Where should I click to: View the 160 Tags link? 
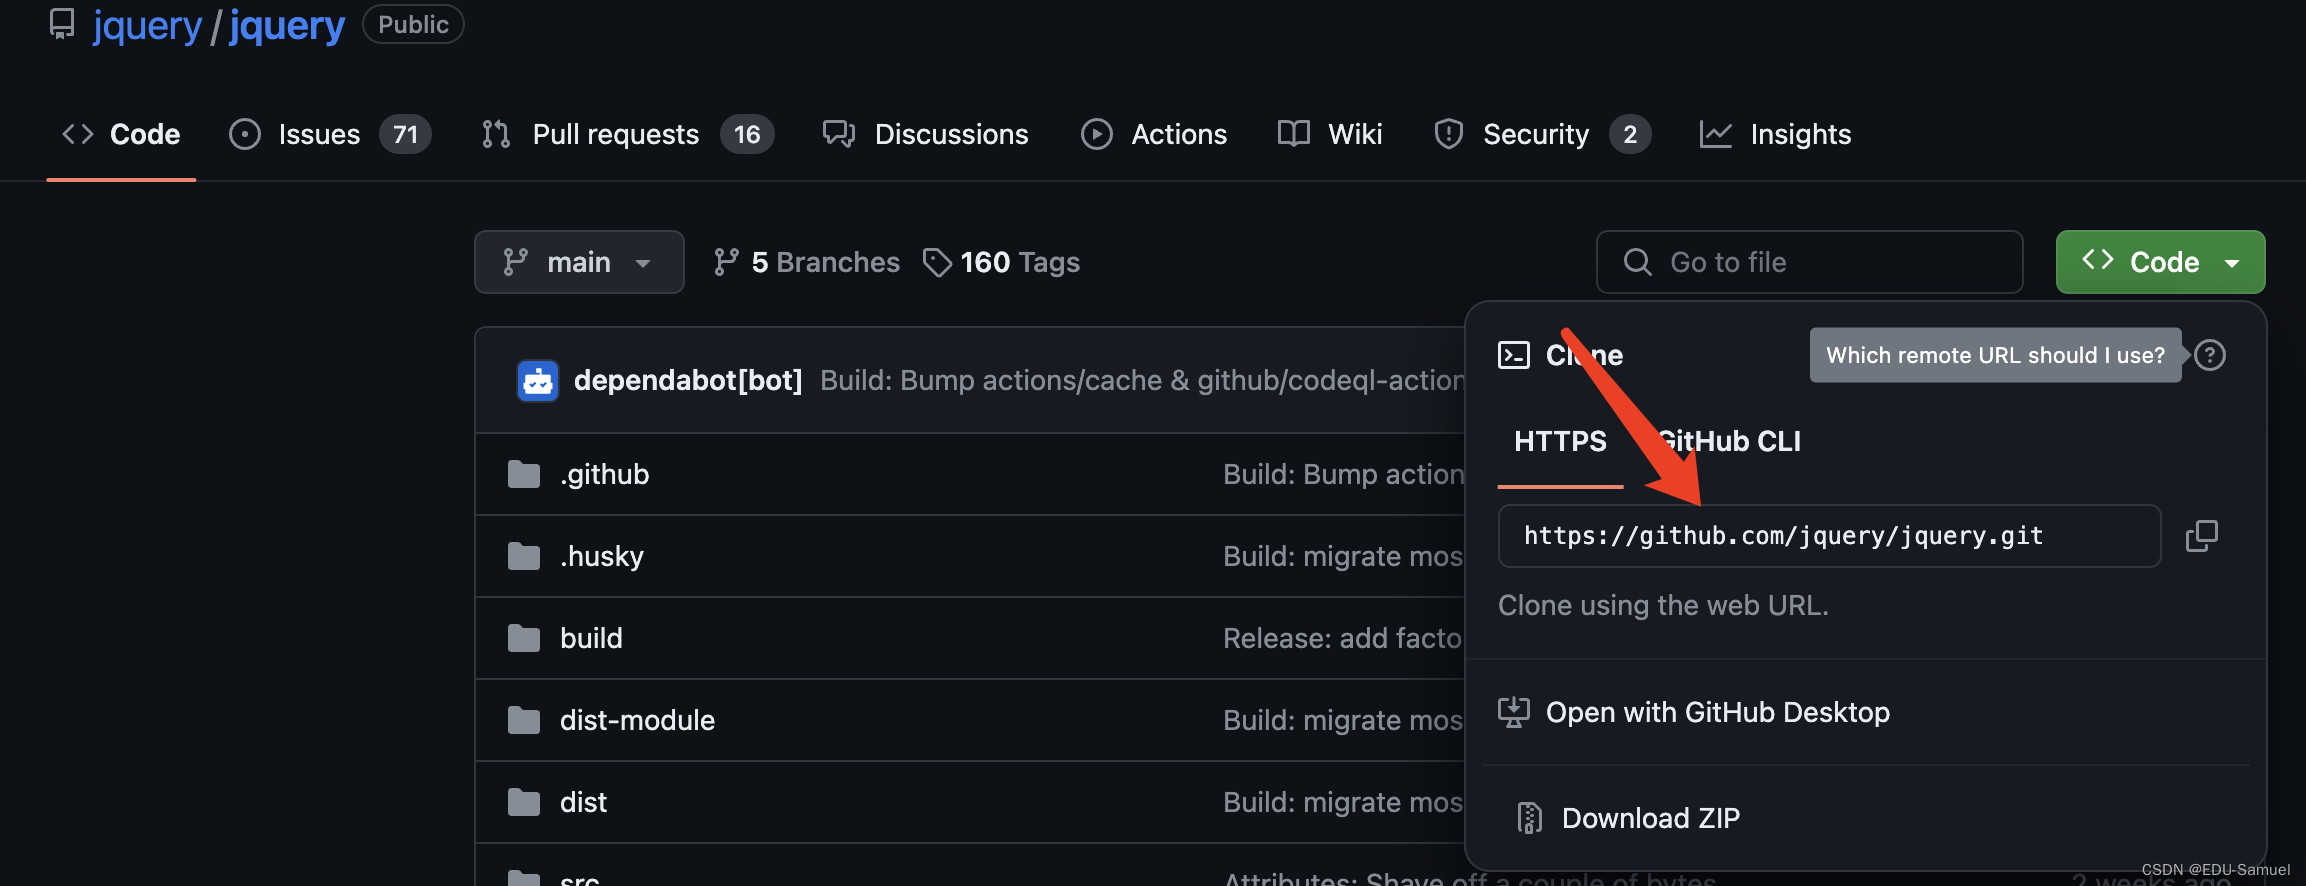click(x=1001, y=262)
